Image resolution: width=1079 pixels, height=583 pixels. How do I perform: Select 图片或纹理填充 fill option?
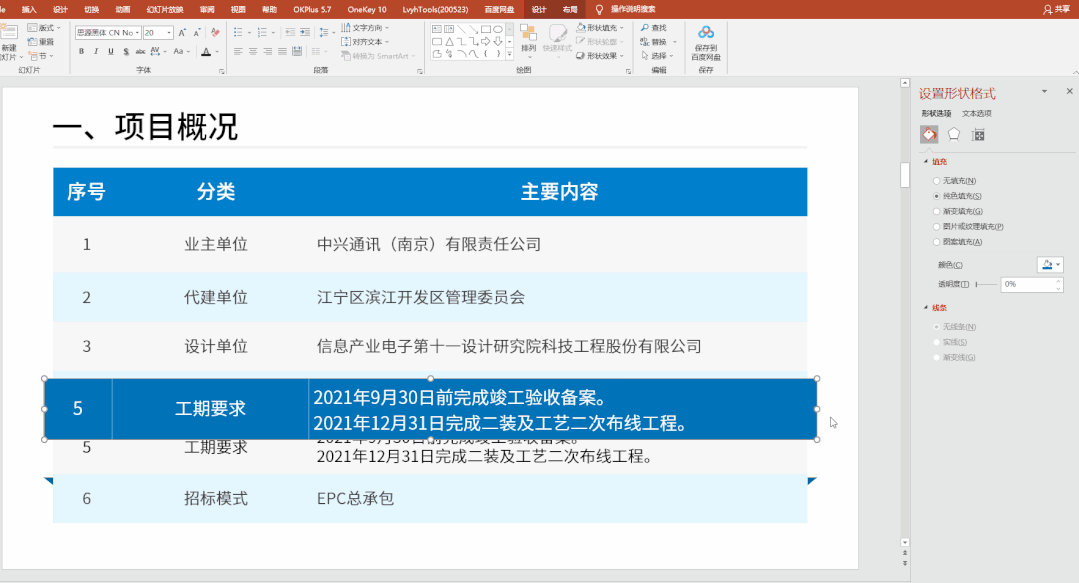[x=936, y=227]
